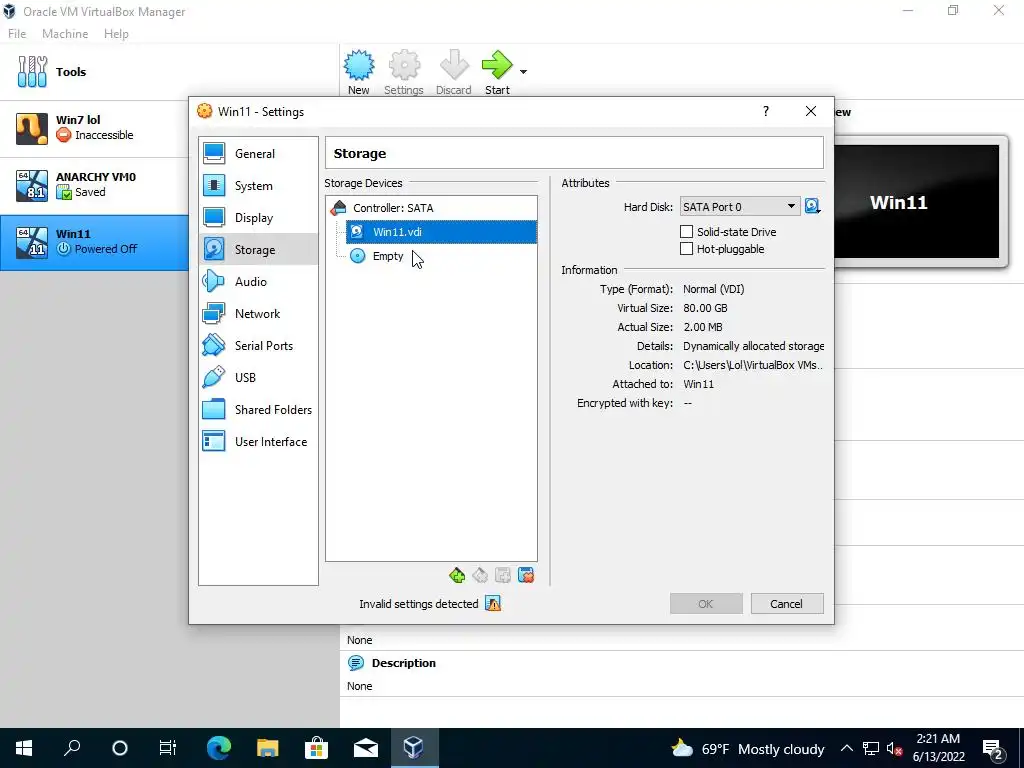Open the Machine menu
Image resolution: width=1024 pixels, height=768 pixels.
tap(65, 33)
